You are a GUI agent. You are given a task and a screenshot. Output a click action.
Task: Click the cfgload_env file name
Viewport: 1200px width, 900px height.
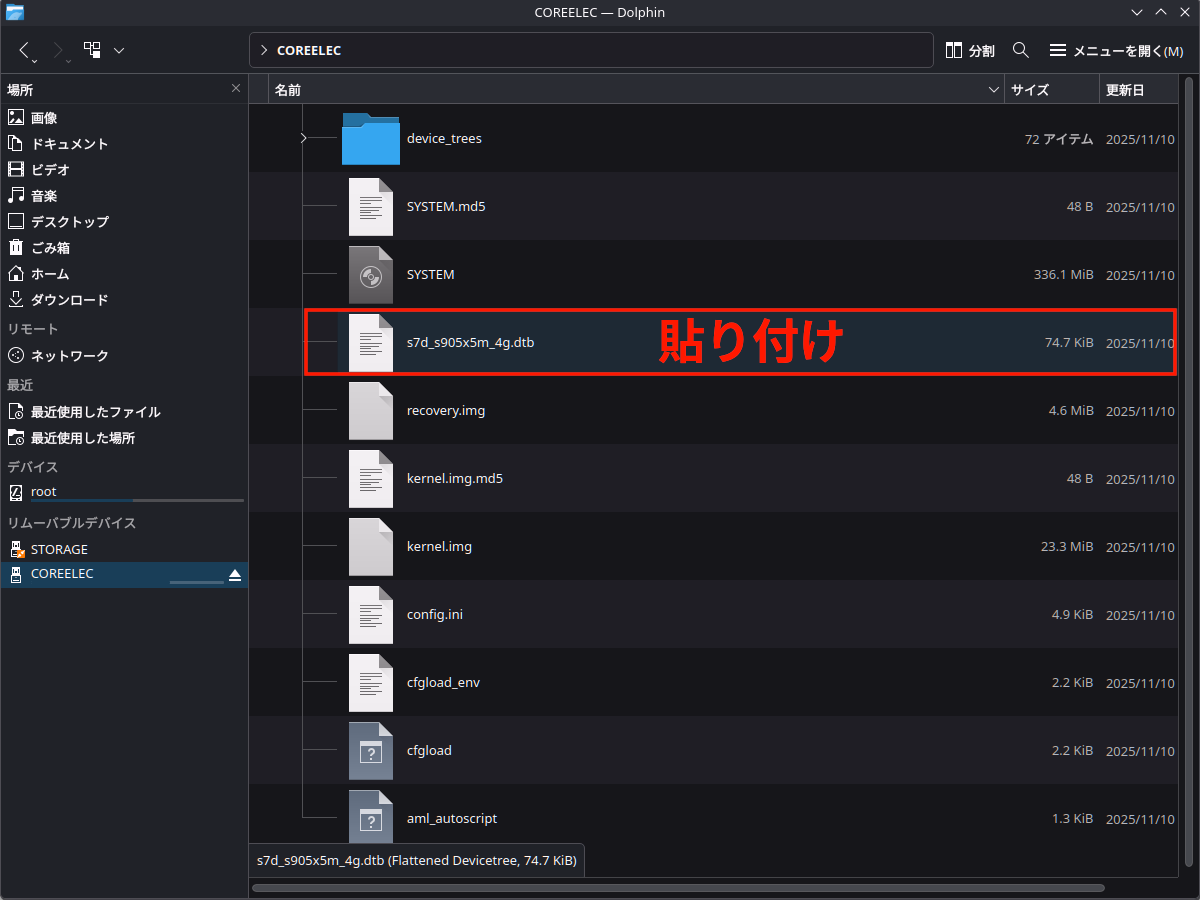coord(443,682)
